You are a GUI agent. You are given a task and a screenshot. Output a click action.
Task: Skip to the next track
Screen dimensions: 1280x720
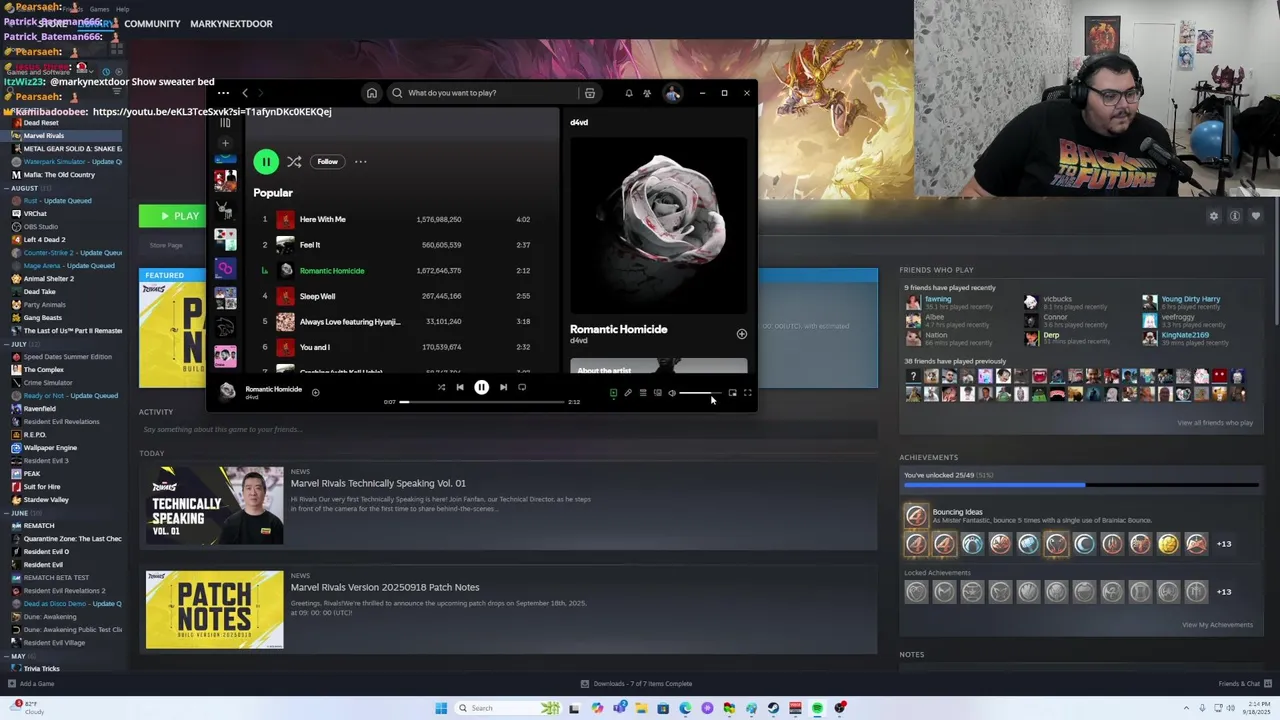pos(503,387)
